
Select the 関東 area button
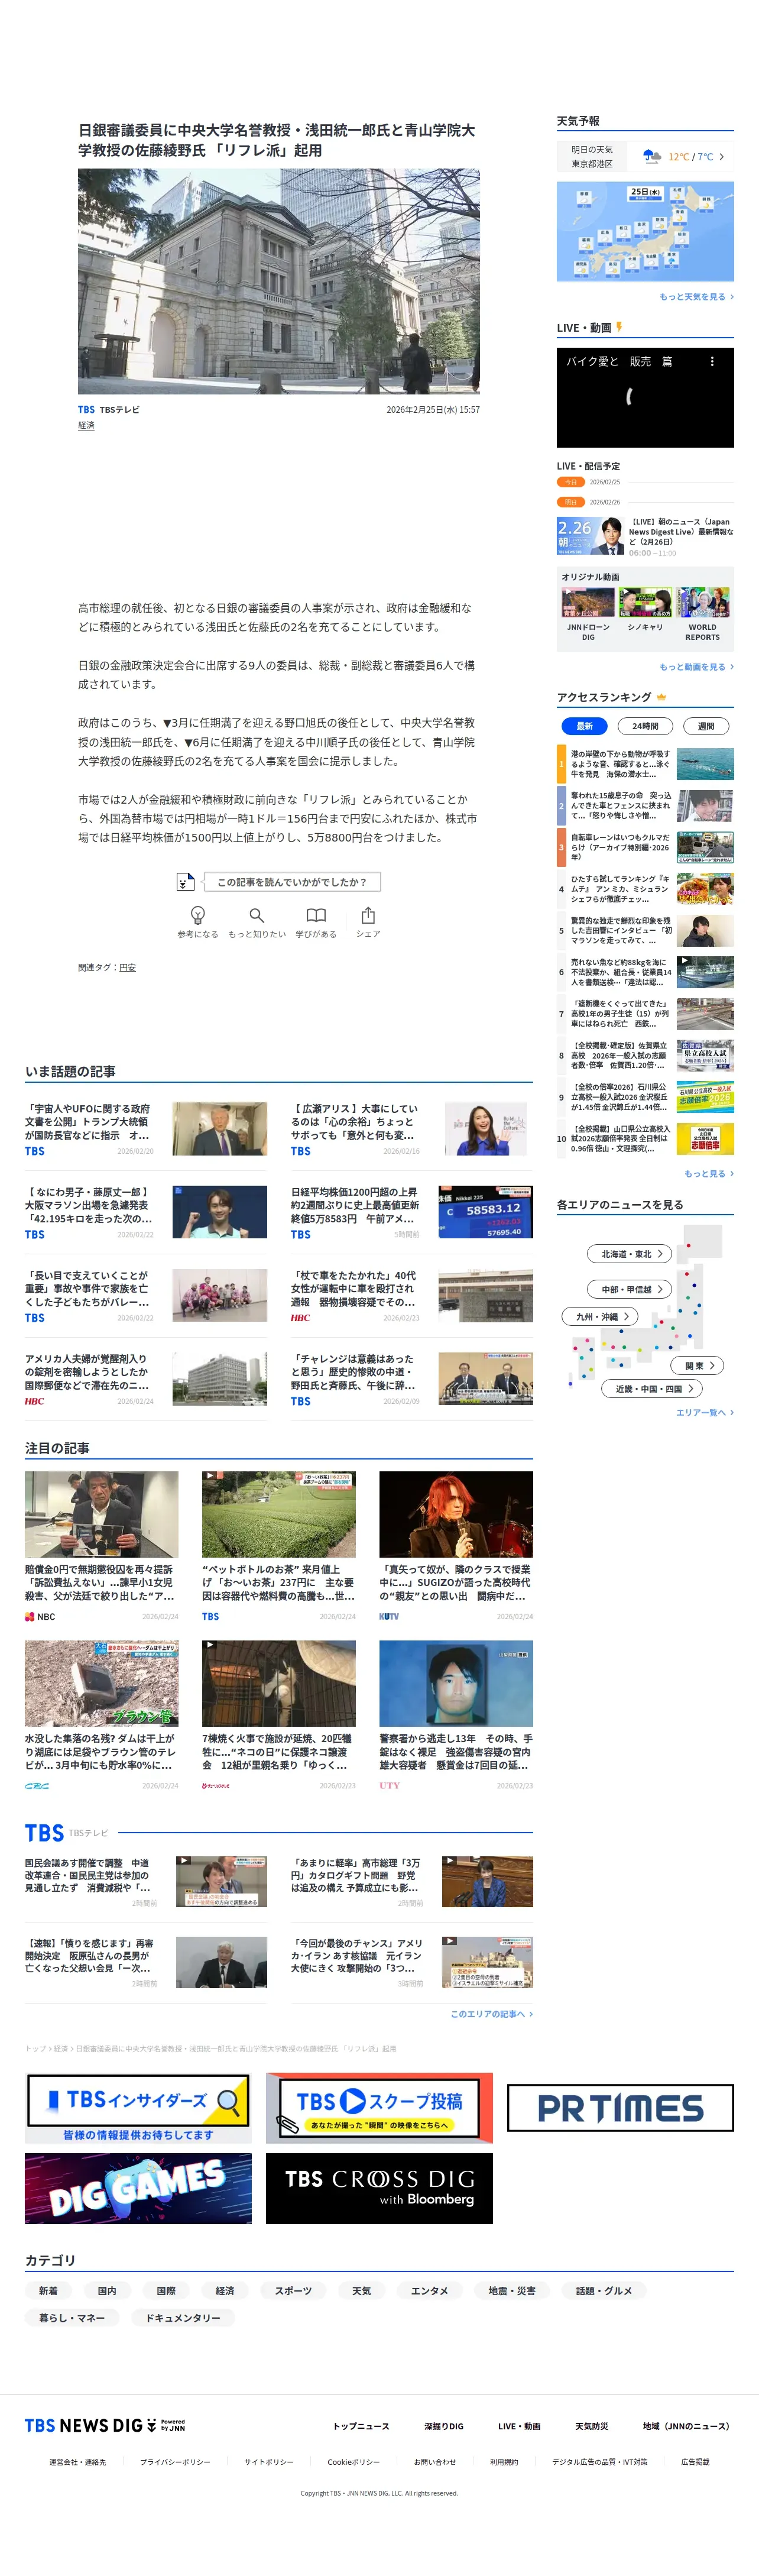point(698,1365)
